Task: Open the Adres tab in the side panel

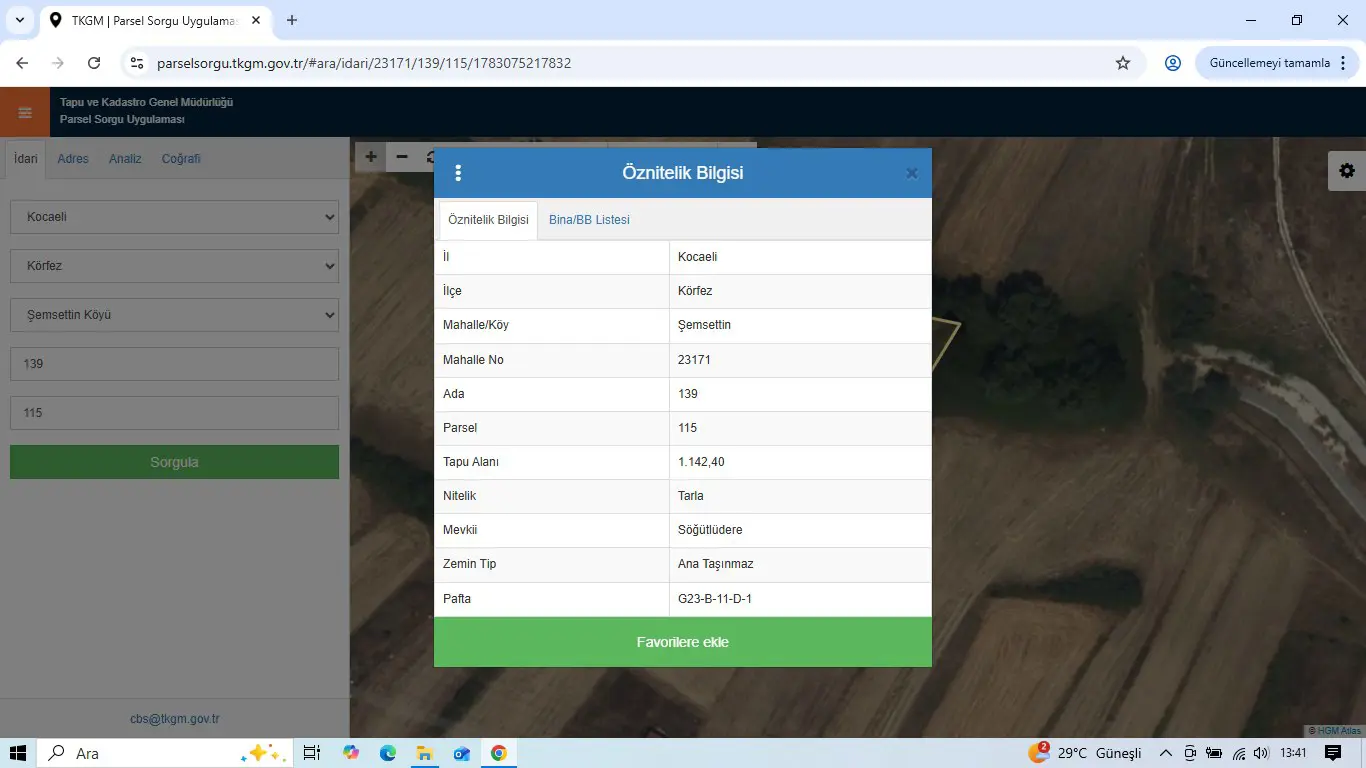Action: (73, 159)
